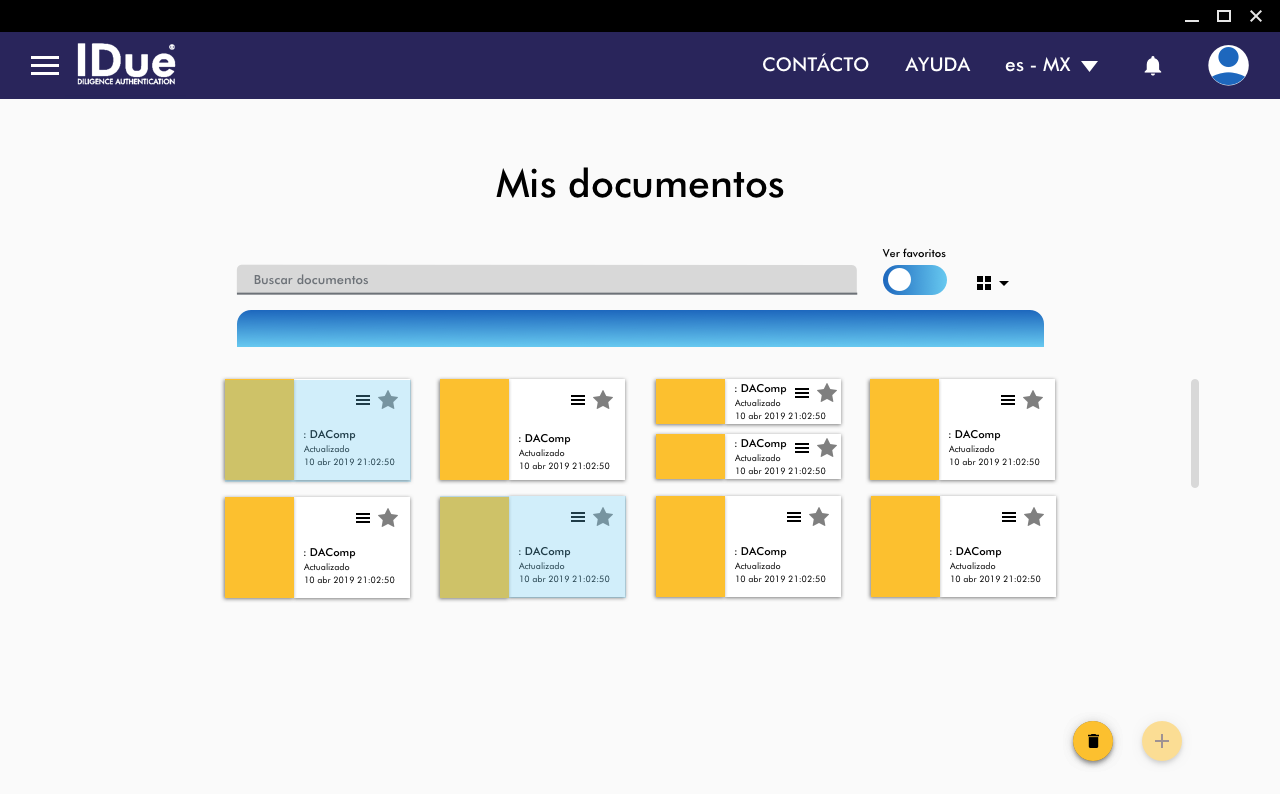The width and height of the screenshot is (1280, 794).
Task: Toggle the Ver favoritos switch
Action: tap(914, 280)
